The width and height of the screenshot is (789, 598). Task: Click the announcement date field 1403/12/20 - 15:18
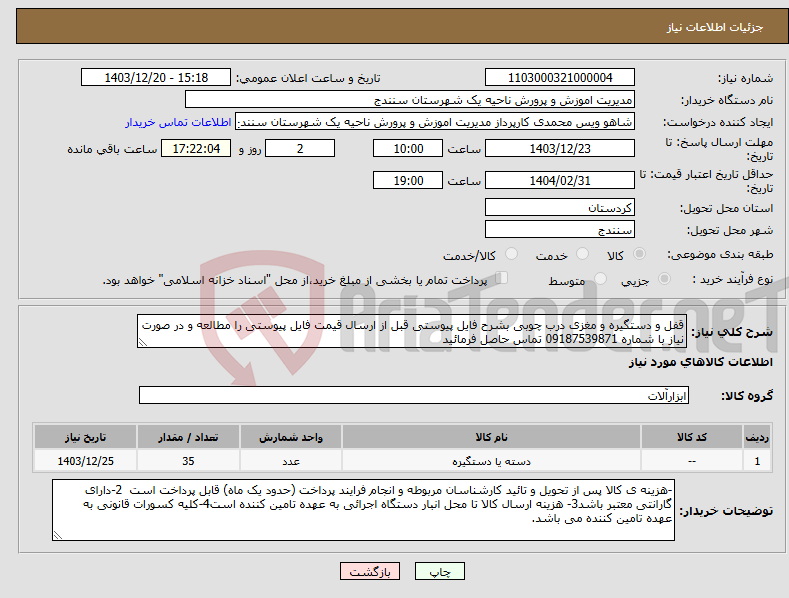tap(155, 78)
